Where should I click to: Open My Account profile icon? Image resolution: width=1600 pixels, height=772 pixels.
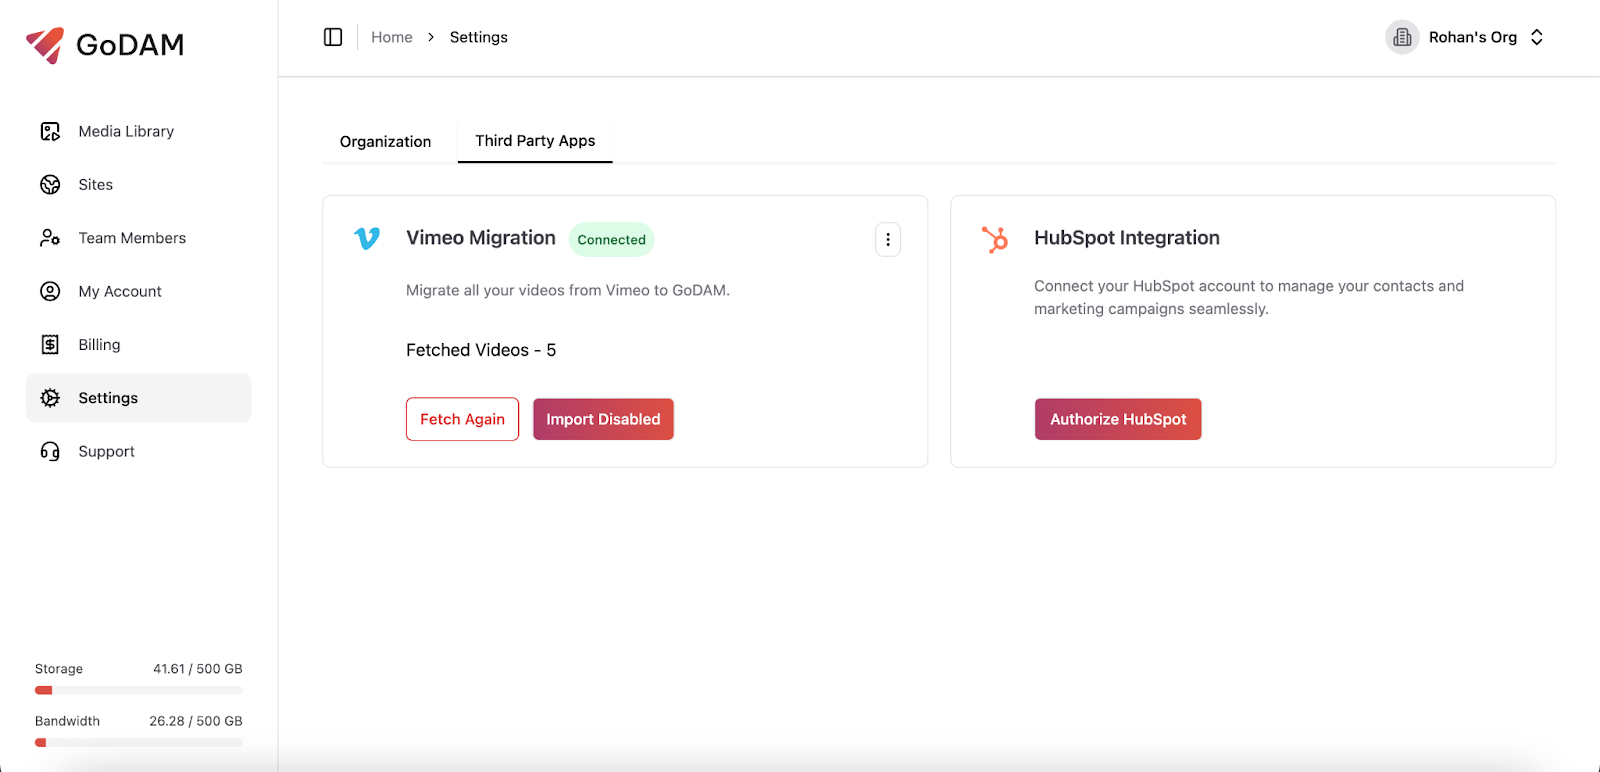(x=50, y=291)
